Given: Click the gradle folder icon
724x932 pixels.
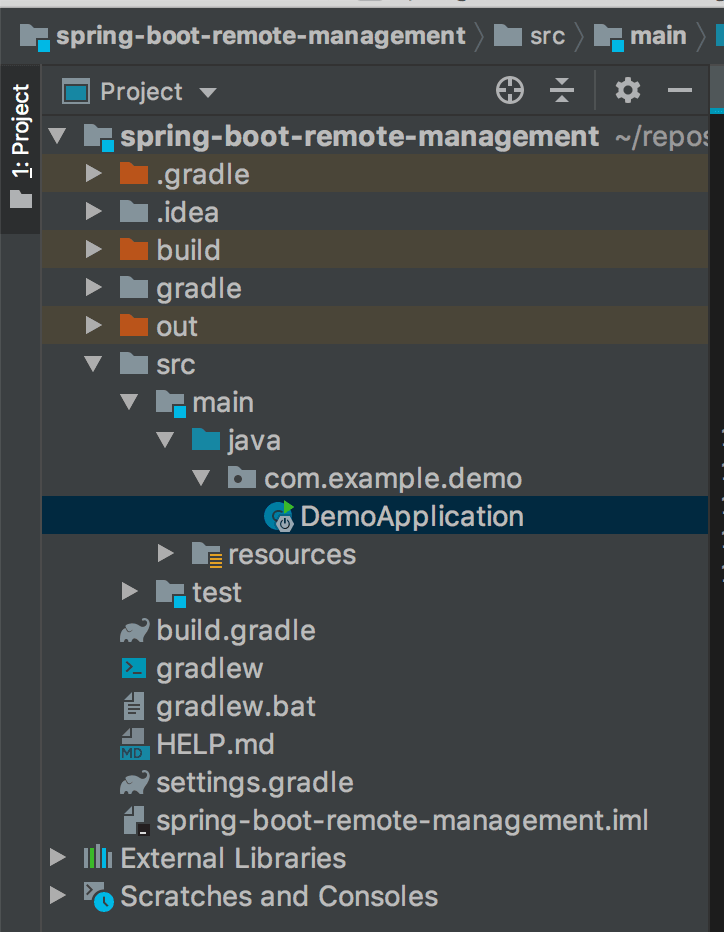Looking at the screenshot, I should point(134,288).
